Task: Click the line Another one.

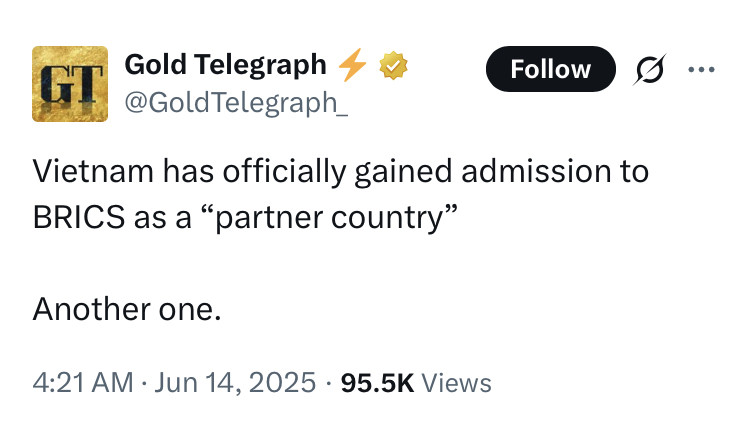Action: pyautogui.click(x=126, y=310)
